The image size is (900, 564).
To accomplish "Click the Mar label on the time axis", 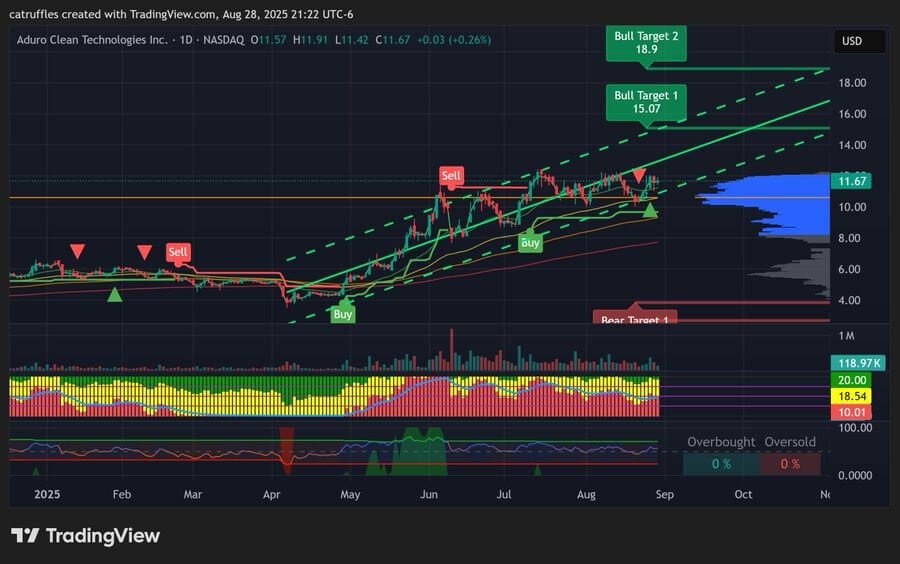I will coord(193,495).
